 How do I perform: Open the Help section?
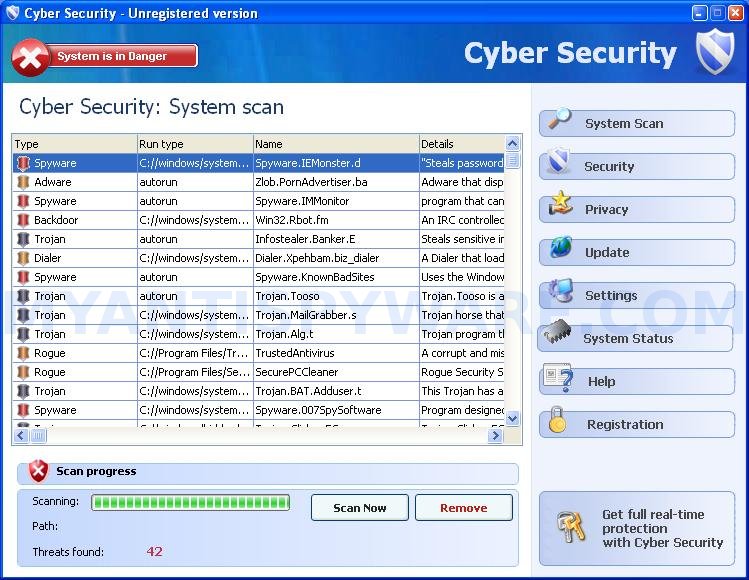[x=637, y=381]
